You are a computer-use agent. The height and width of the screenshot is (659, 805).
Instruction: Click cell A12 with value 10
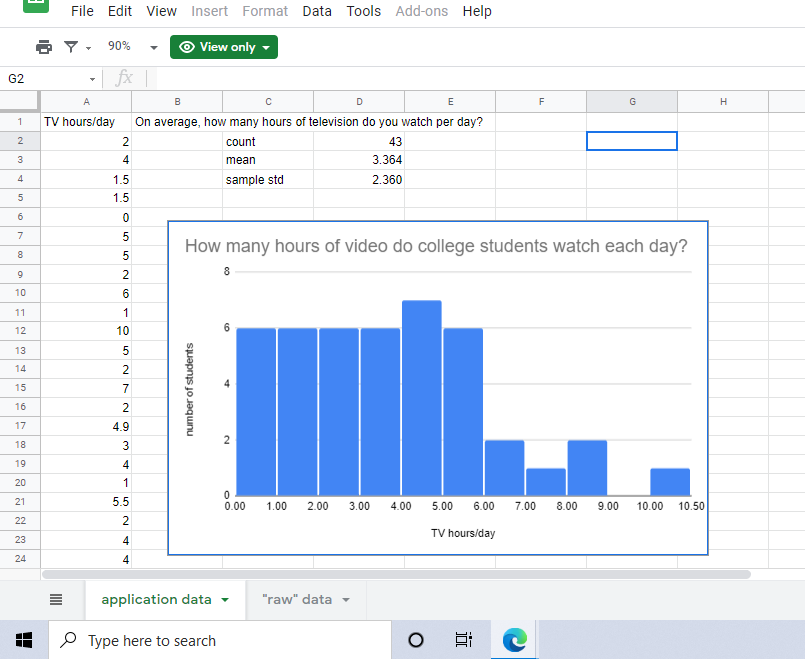pyautogui.click(x=86, y=331)
